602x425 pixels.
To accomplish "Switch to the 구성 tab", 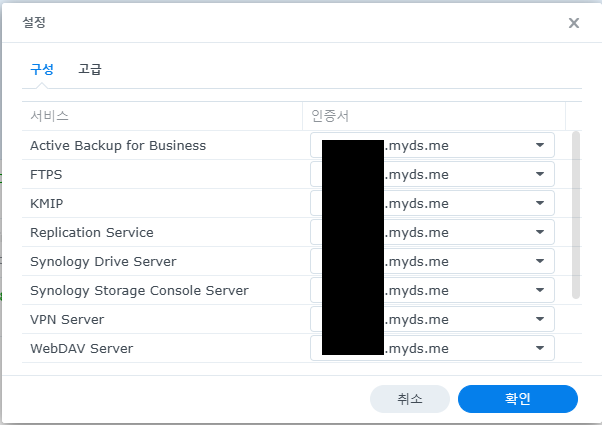I will click(42, 69).
